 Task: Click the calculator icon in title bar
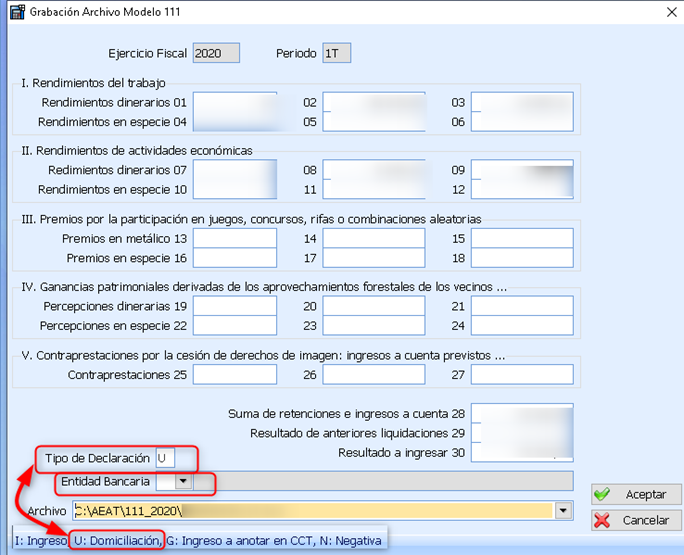14,12
